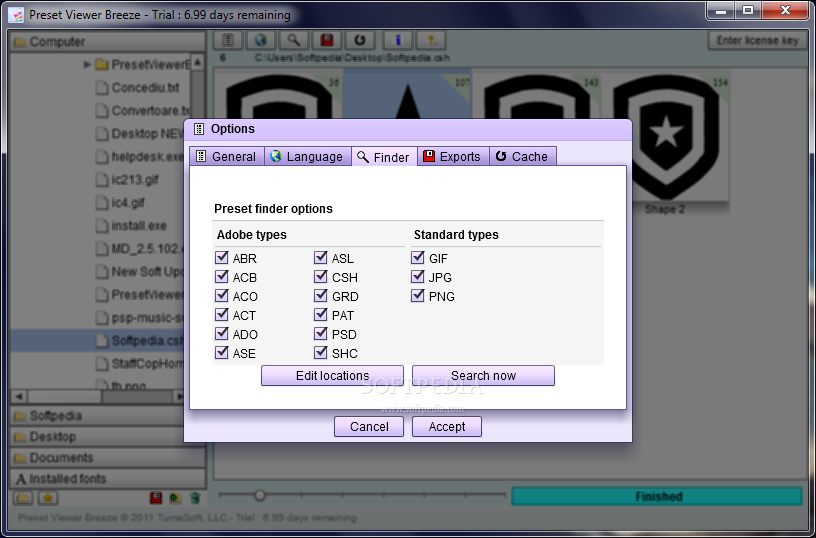This screenshot has height=538, width=816.
Task: Open the Exports tab
Action: pos(453,157)
